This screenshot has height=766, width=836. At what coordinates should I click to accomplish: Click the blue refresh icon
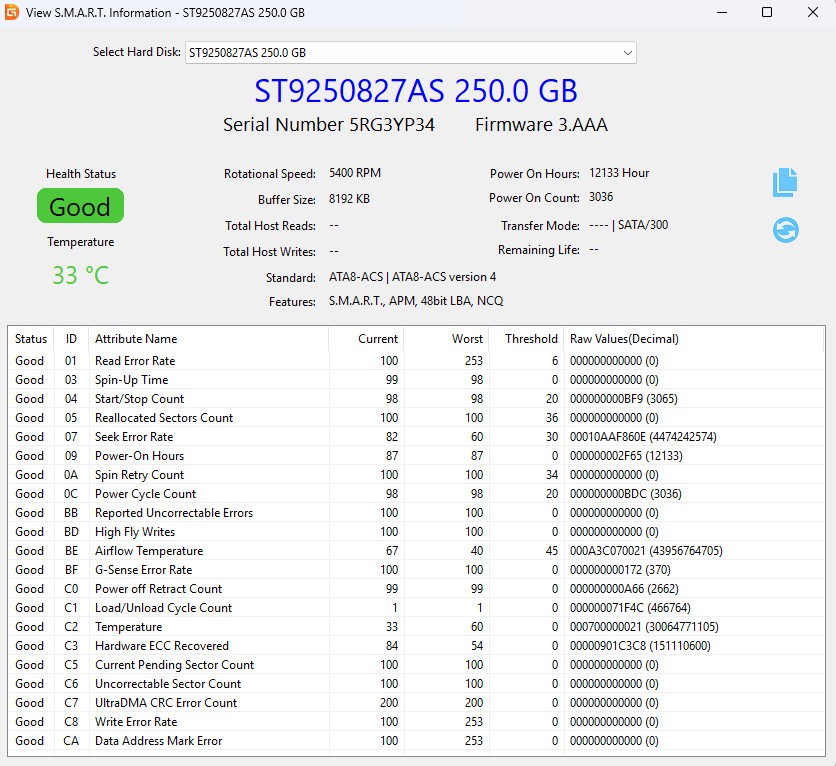(x=785, y=230)
